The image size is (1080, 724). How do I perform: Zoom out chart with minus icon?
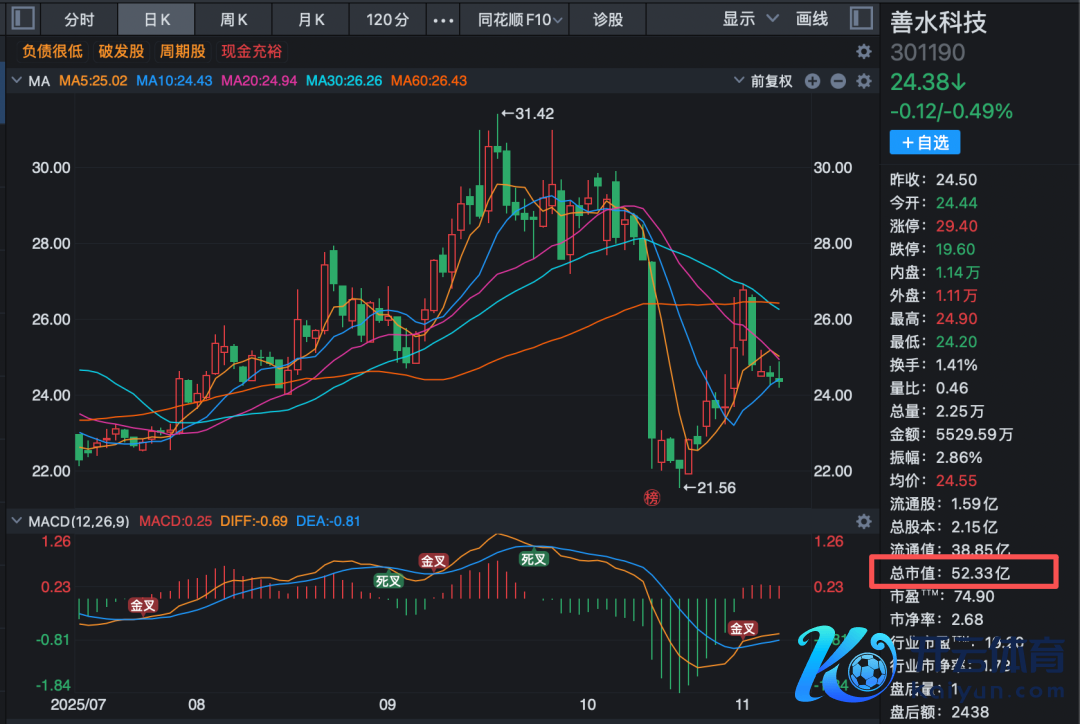(x=838, y=81)
